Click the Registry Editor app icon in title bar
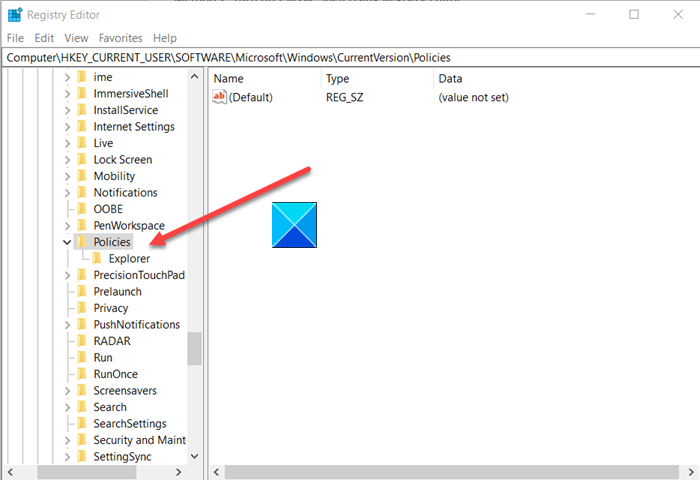Viewport: 700px width, 480px height. point(15,15)
